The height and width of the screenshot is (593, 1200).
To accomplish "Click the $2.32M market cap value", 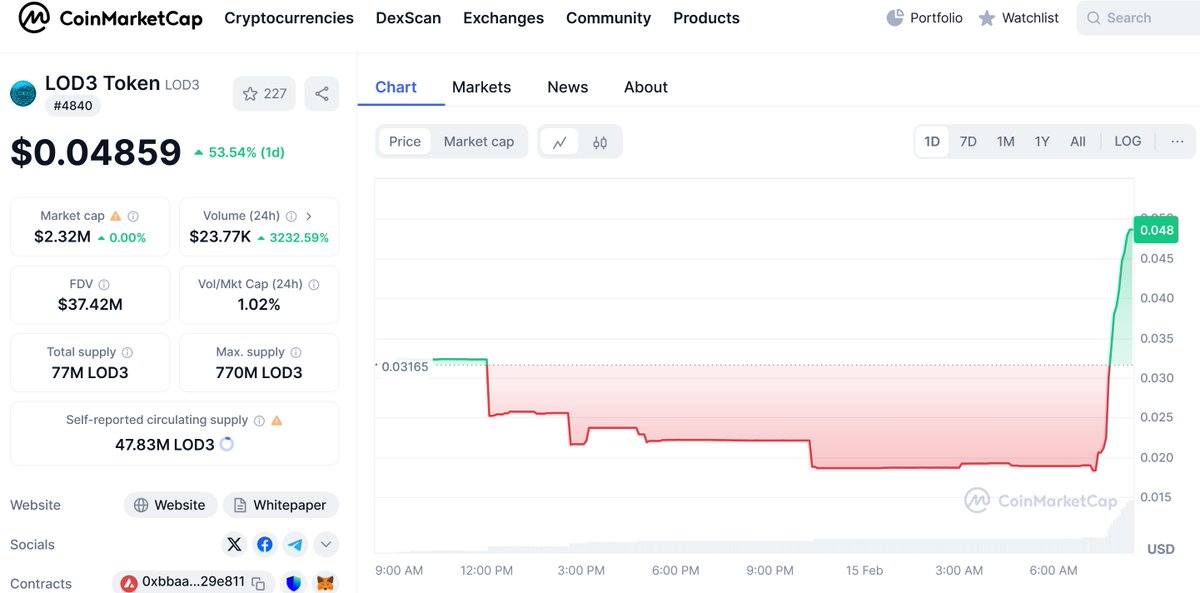I will tap(62, 237).
